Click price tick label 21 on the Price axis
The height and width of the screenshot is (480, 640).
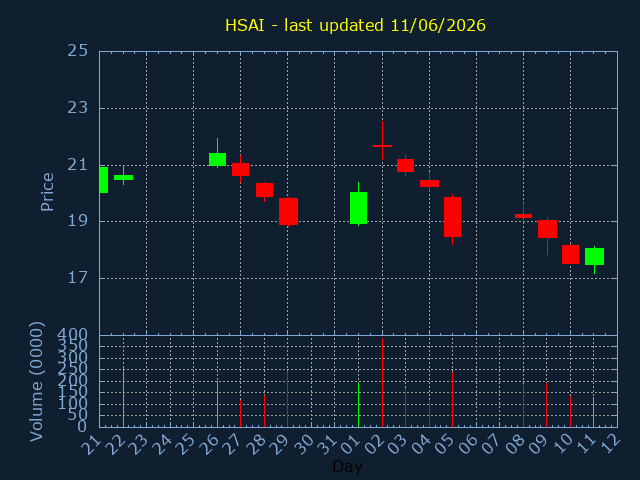[x=78, y=165]
